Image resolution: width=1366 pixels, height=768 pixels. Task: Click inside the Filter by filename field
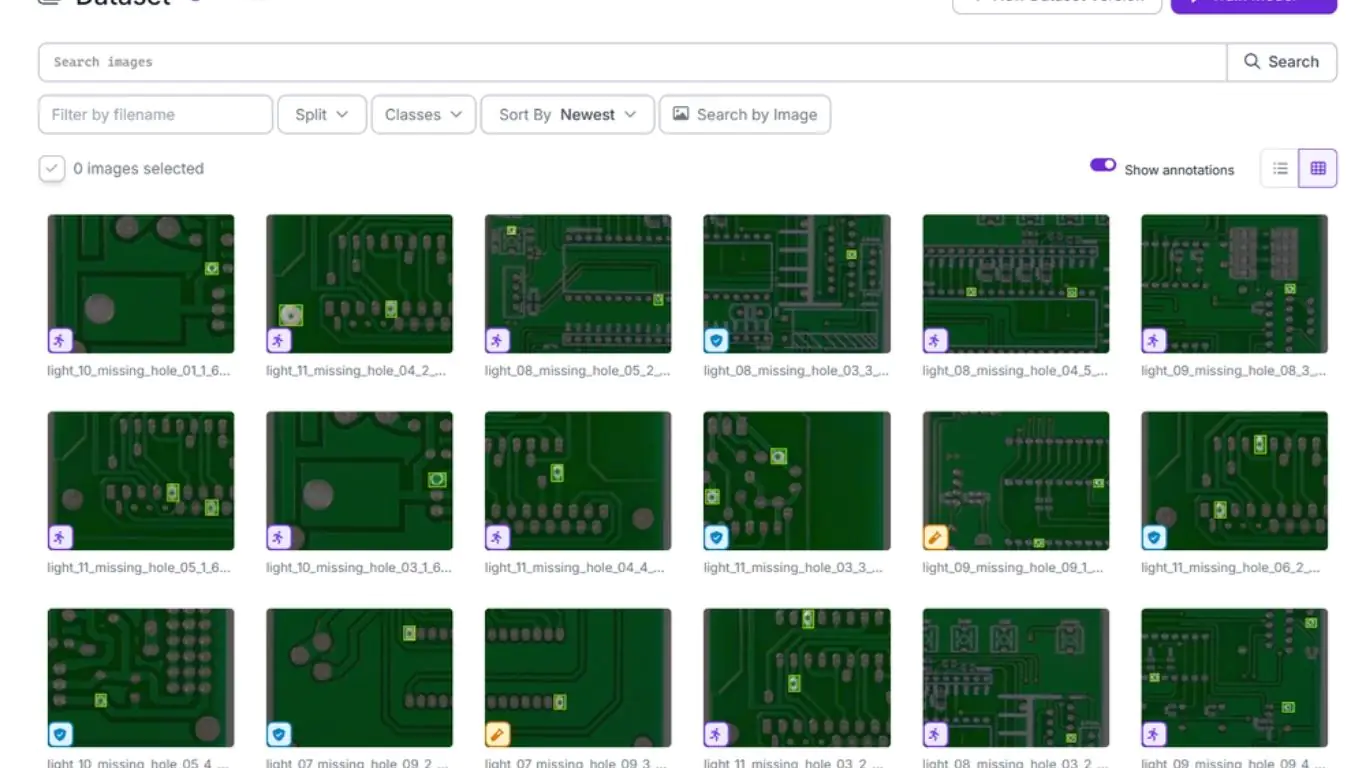154,114
